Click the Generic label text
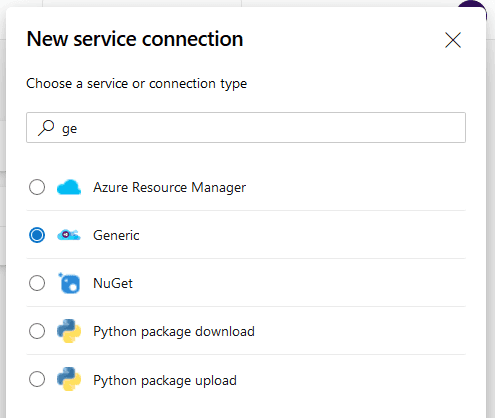 (116, 235)
